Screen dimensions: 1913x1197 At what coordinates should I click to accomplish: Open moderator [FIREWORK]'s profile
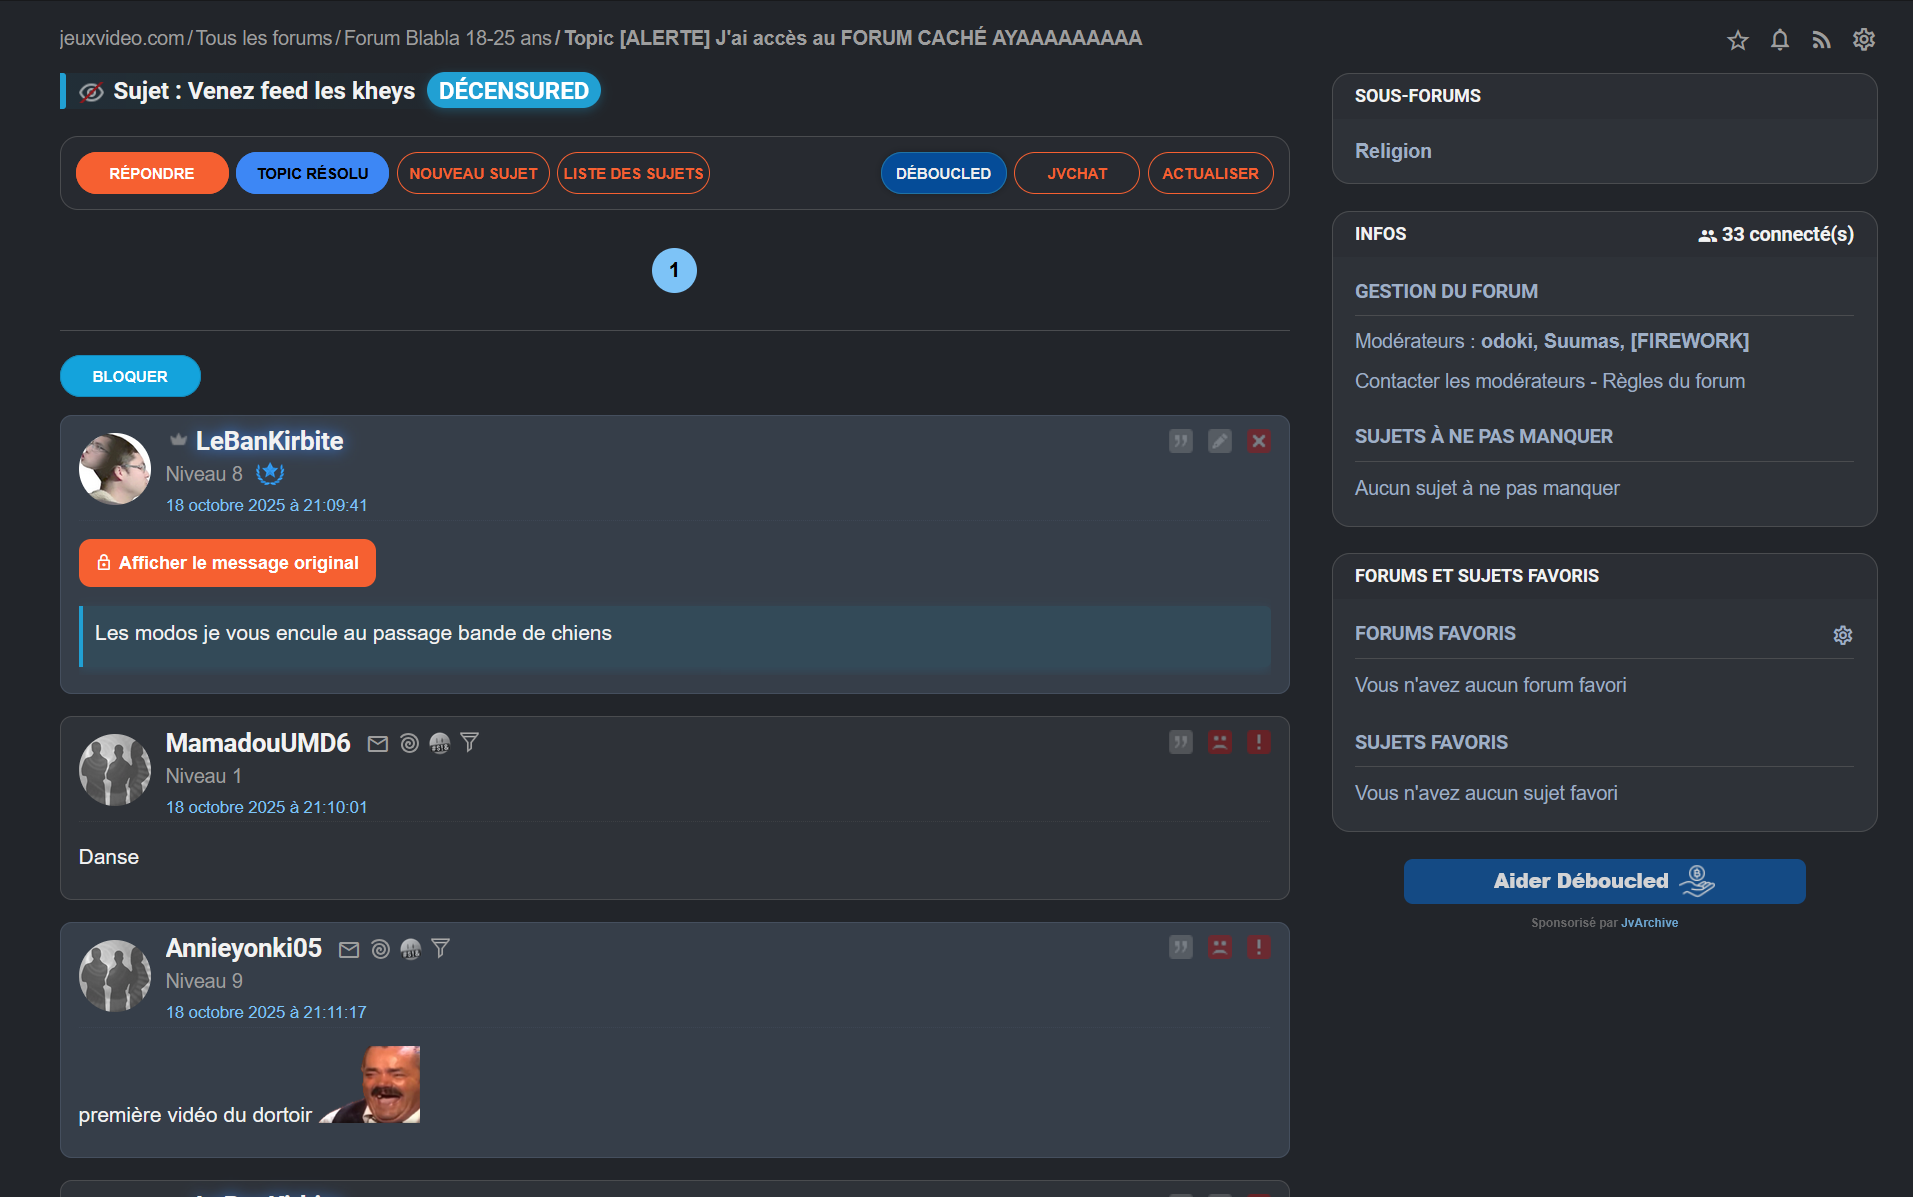[x=1690, y=341]
